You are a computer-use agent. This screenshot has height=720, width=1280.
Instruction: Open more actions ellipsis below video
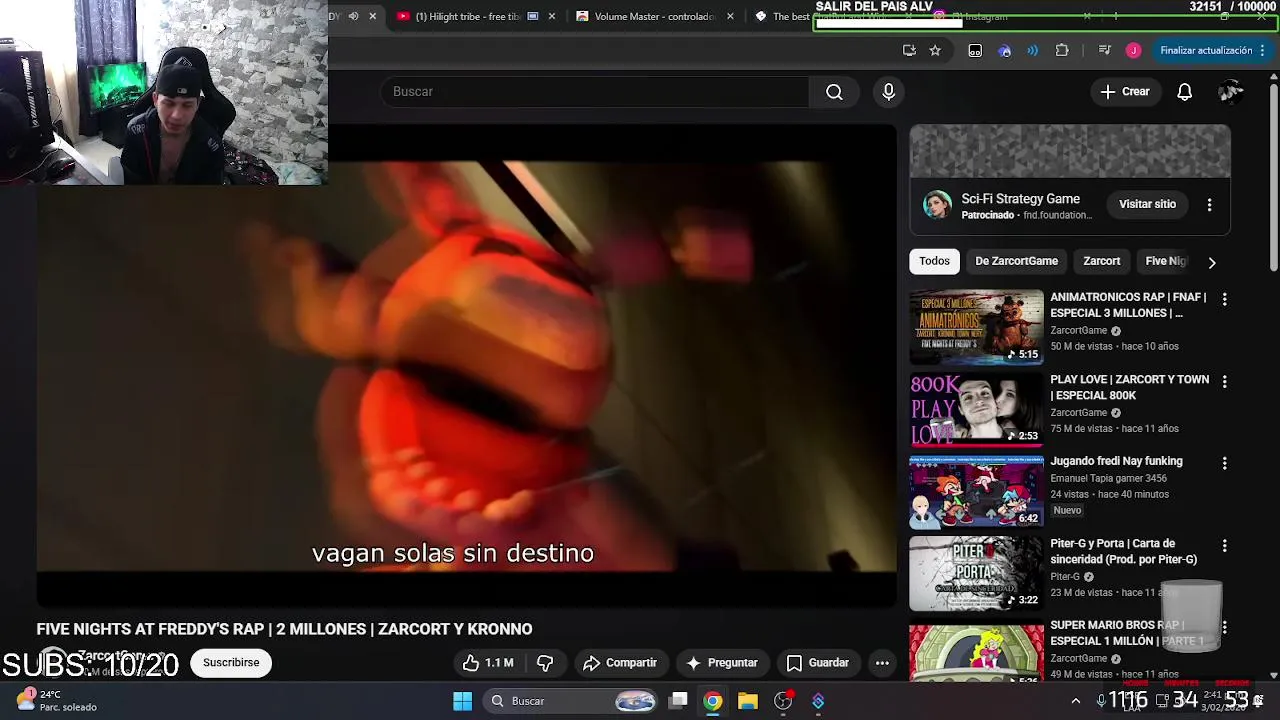(882, 663)
